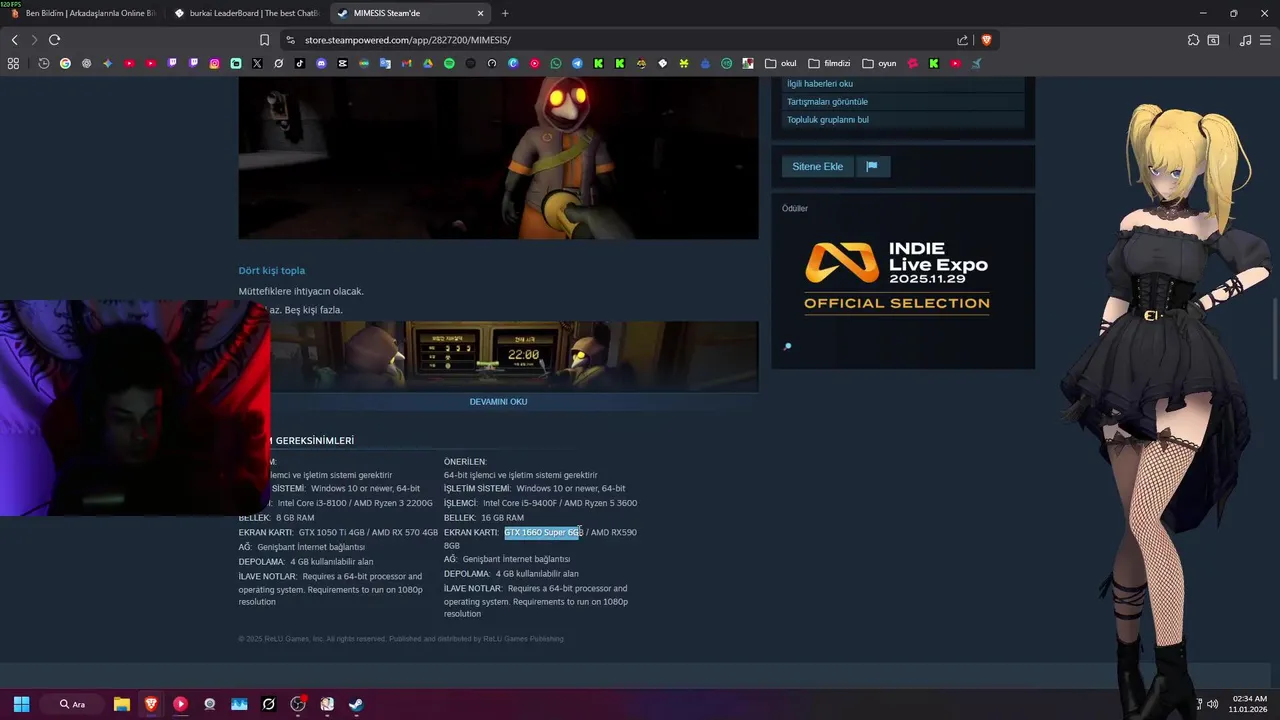The height and width of the screenshot is (720, 1280).
Task: Open a new tab with plus button
Action: 505,13
